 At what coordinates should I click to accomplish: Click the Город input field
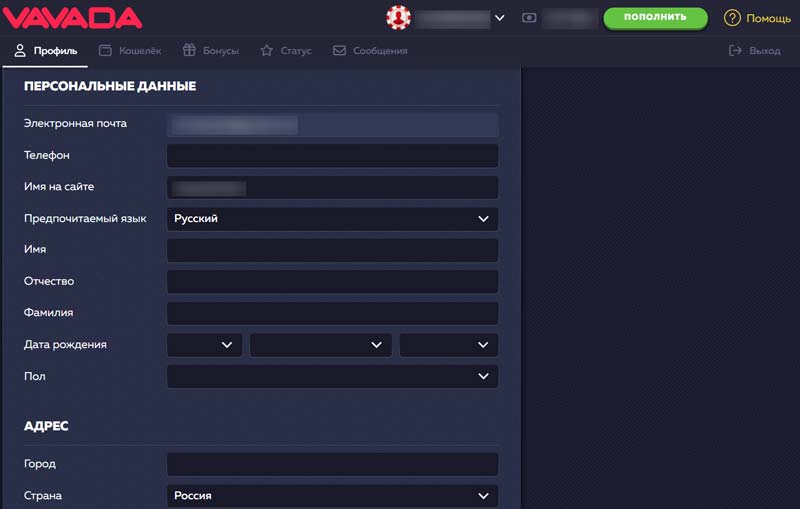click(332, 464)
